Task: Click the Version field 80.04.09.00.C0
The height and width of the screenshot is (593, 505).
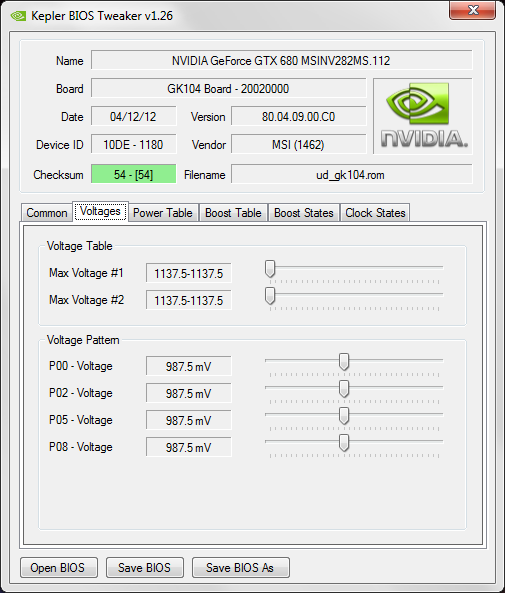Action: coord(298,116)
